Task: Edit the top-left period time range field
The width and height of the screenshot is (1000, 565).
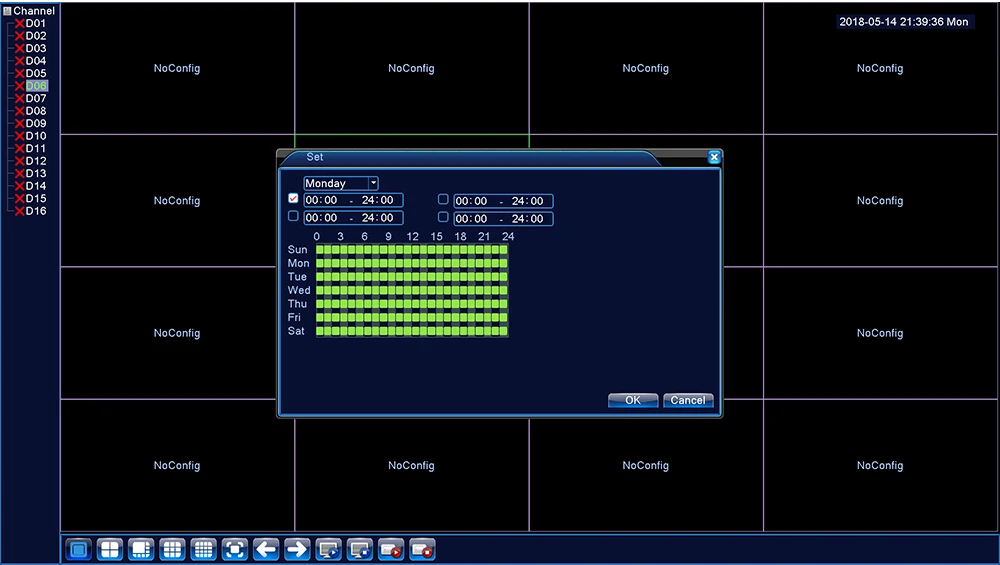Action: pos(353,200)
